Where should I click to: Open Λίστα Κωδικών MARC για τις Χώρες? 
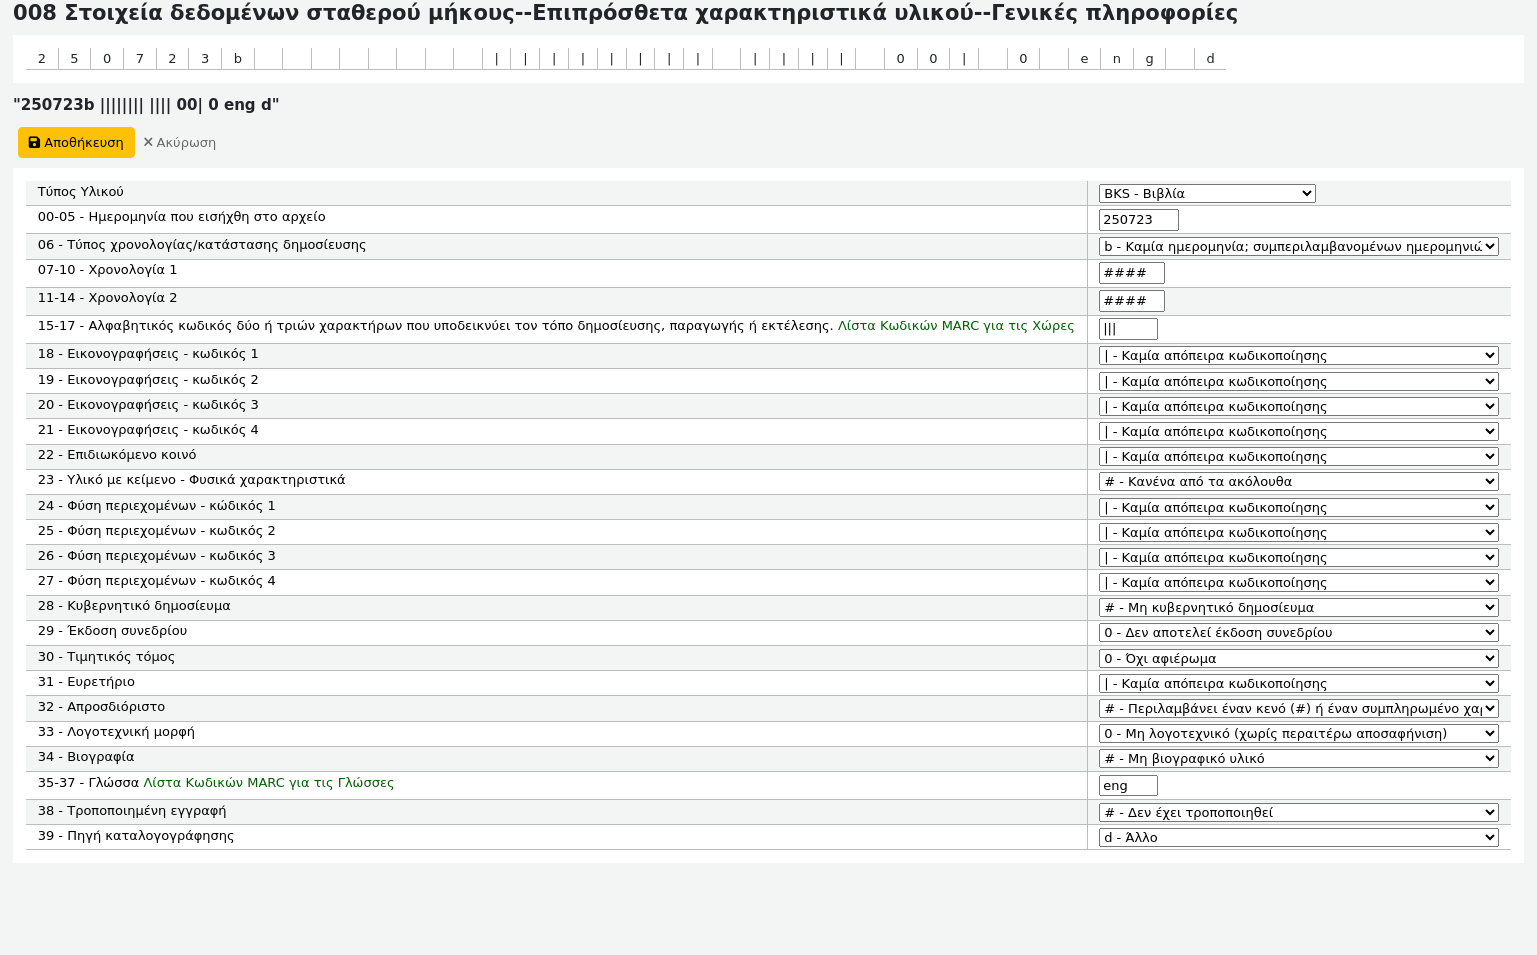955,326
